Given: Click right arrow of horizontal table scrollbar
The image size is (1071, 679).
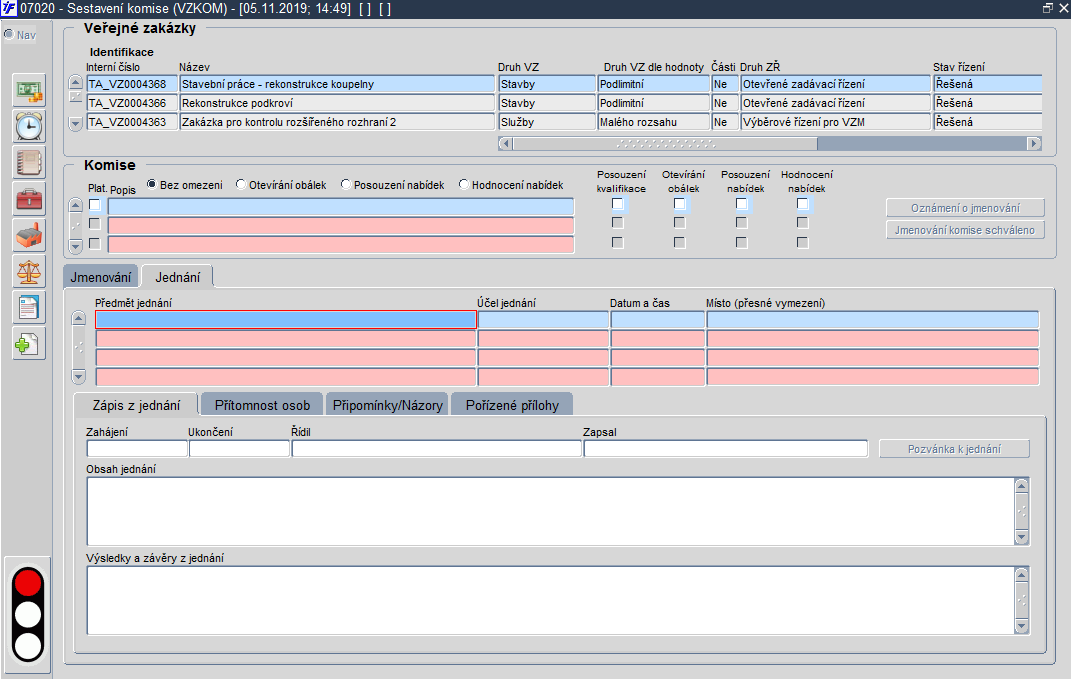Looking at the screenshot, I should coord(1034,143).
